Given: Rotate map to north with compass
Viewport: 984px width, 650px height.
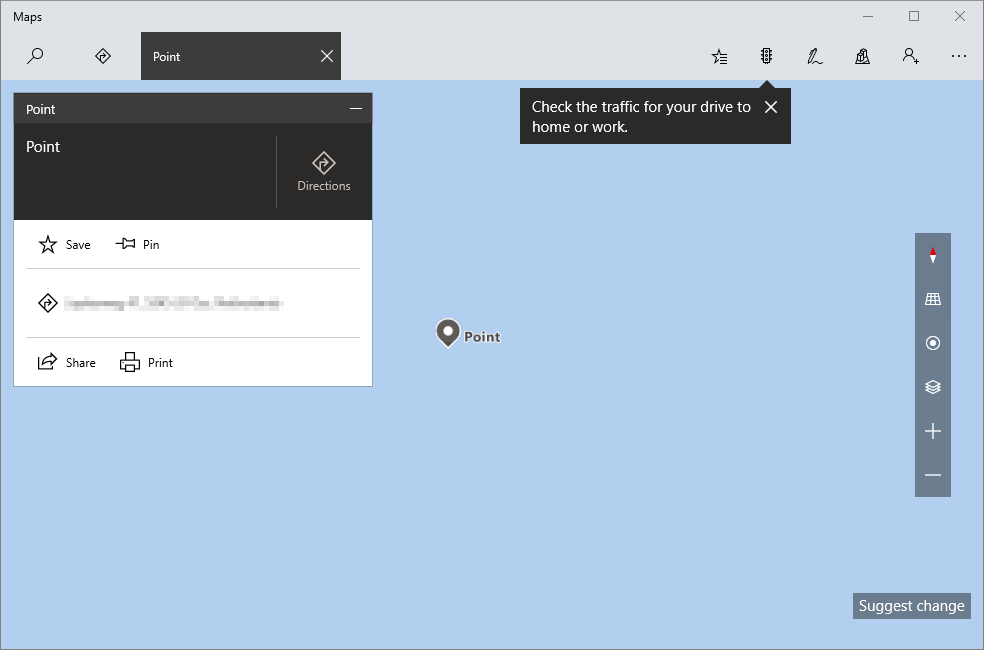Looking at the screenshot, I should [x=933, y=255].
